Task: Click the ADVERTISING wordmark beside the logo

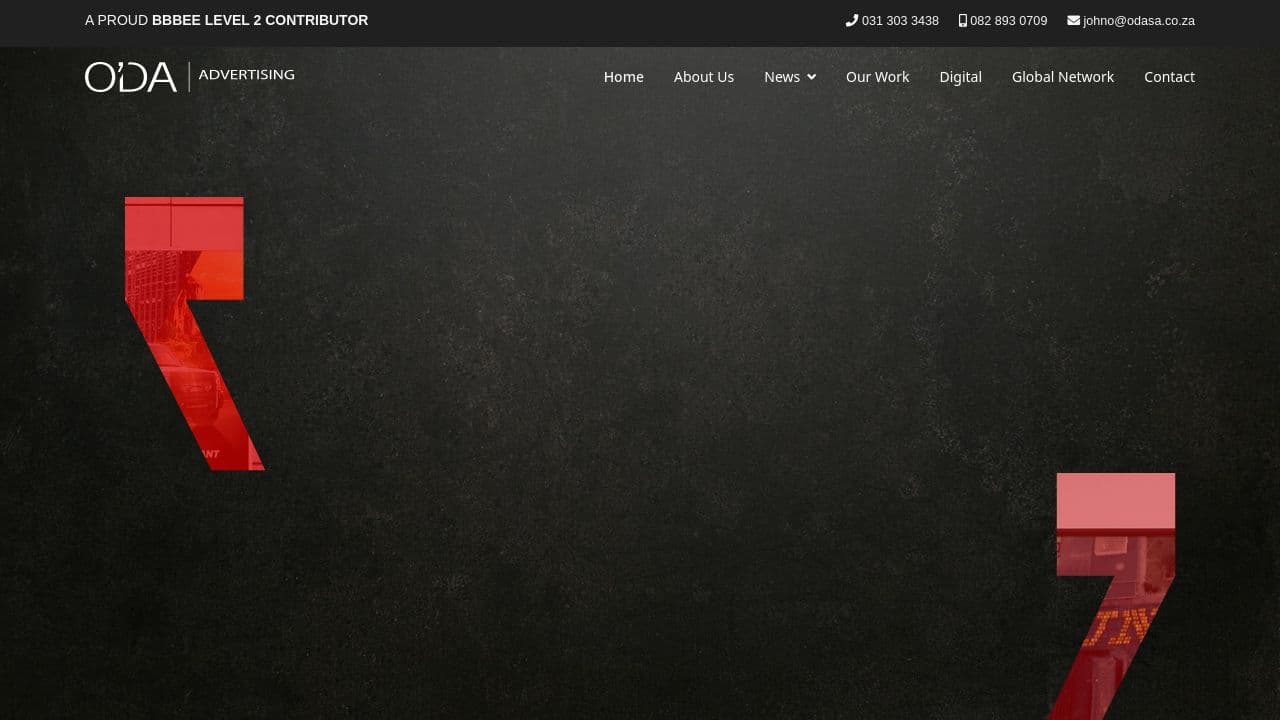Action: (x=246, y=74)
